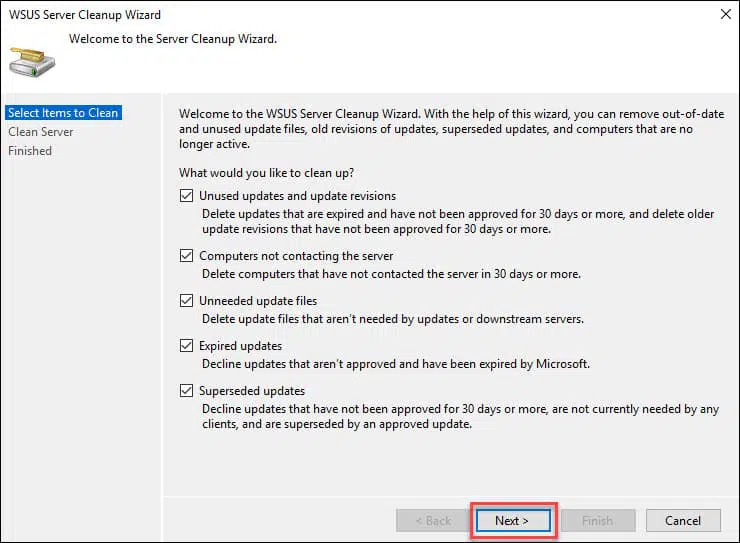Image resolution: width=740 pixels, height=543 pixels.
Task: Click description 'Decline updates that have not been approved for 30 days'
Action: pyautogui.click(x=460, y=416)
